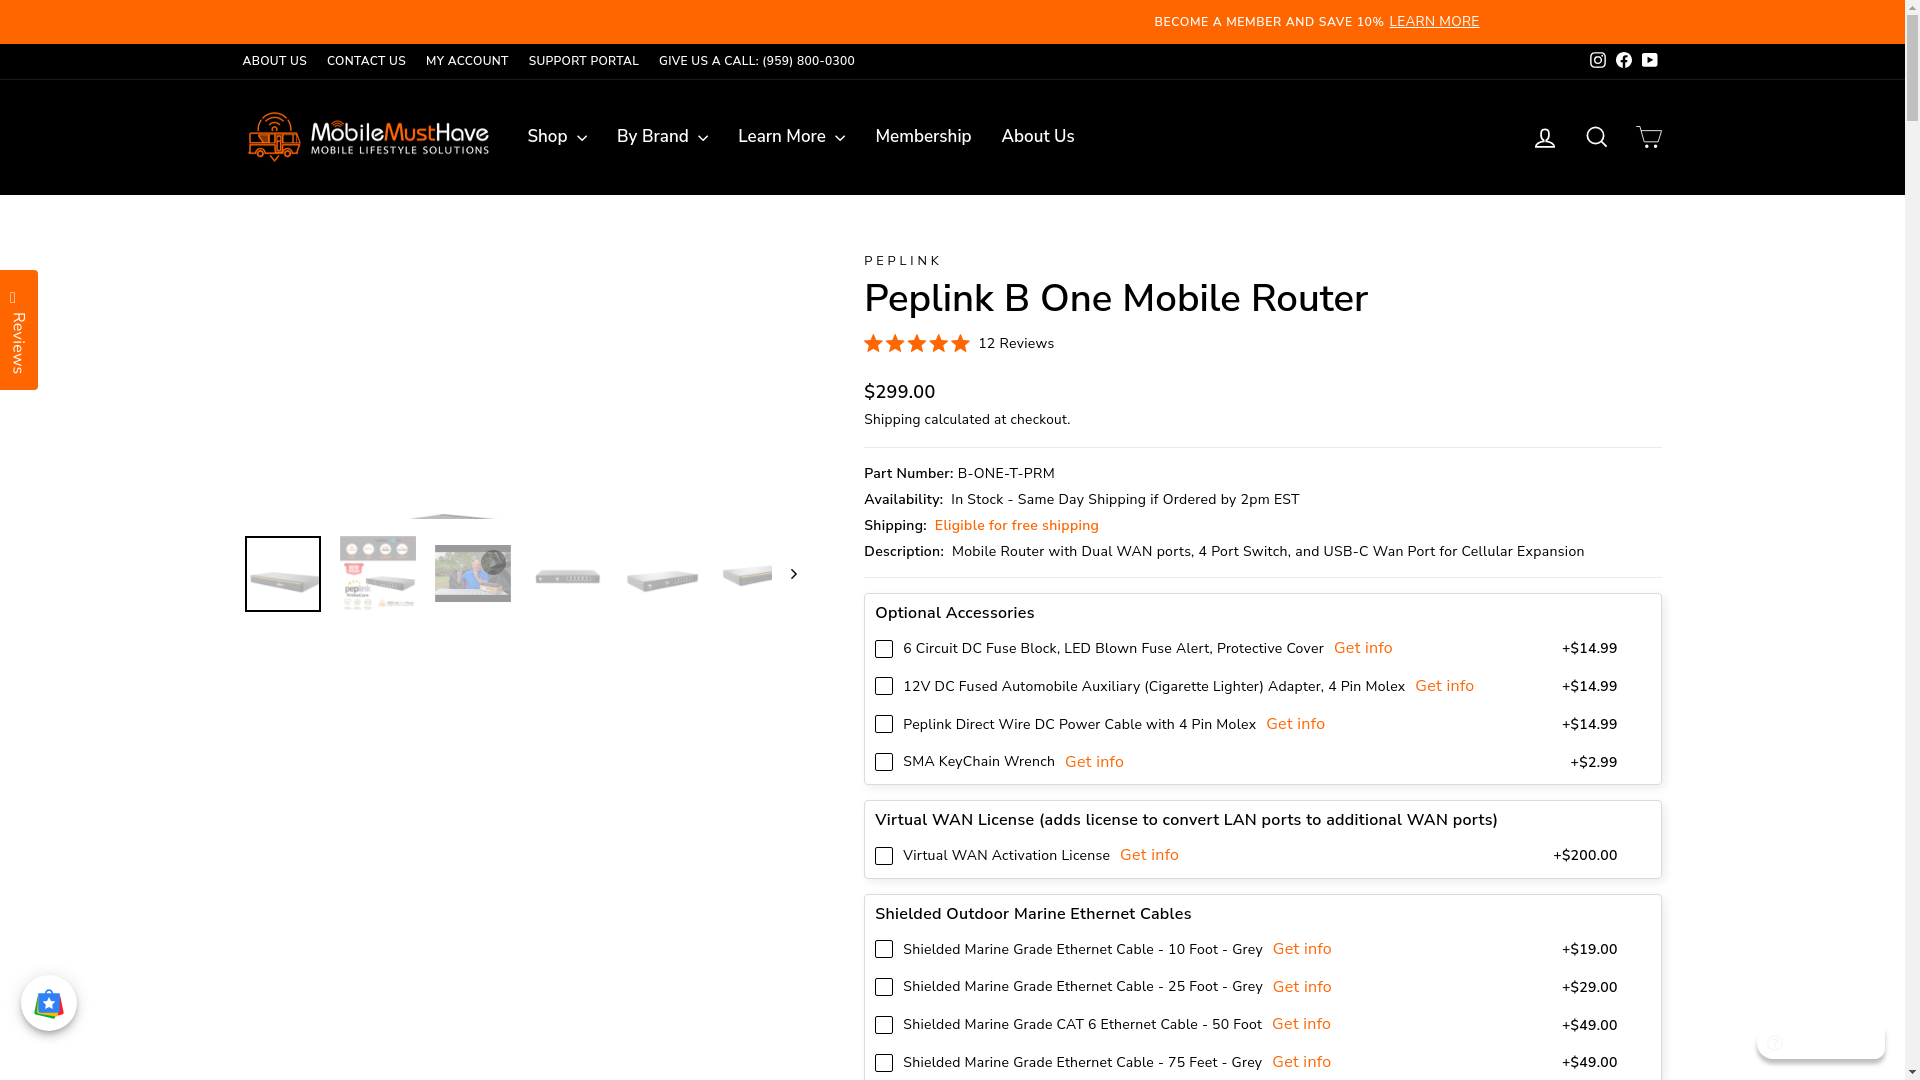Open the 12 Reviews link
Screen dimensions: 1920x1080
1015,344
